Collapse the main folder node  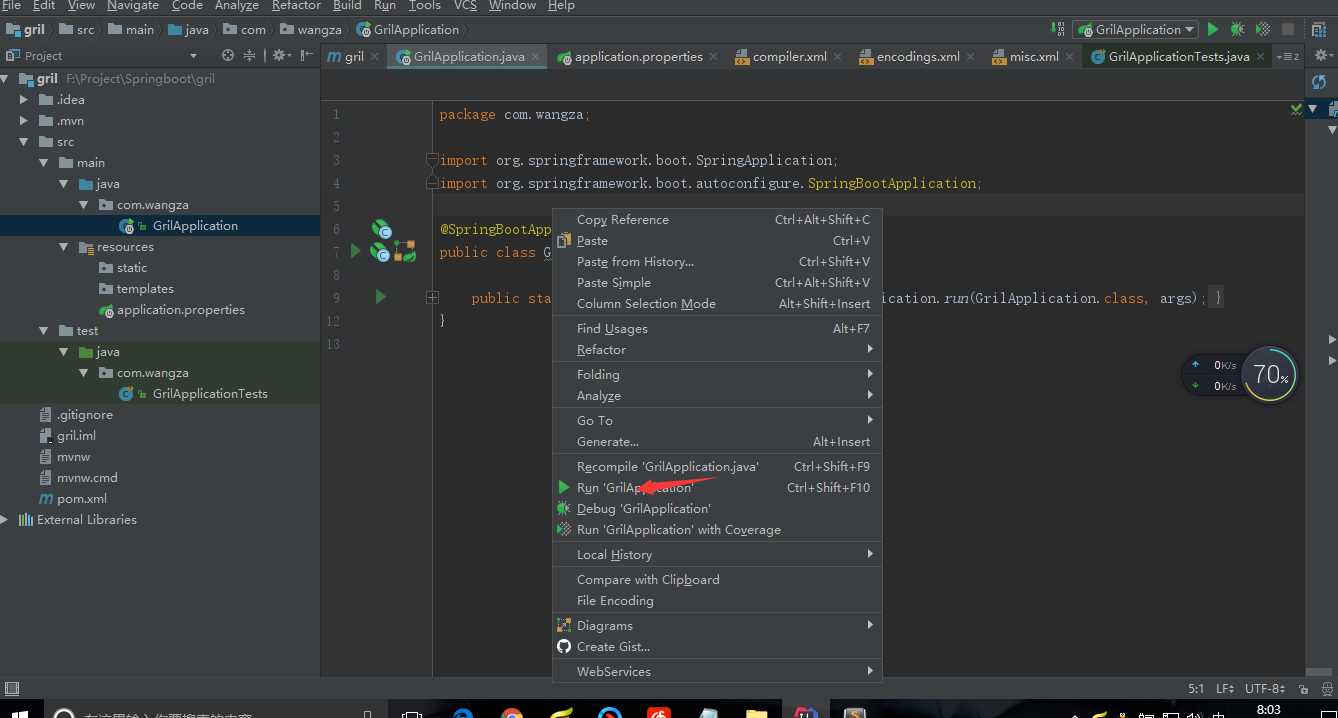(43, 162)
